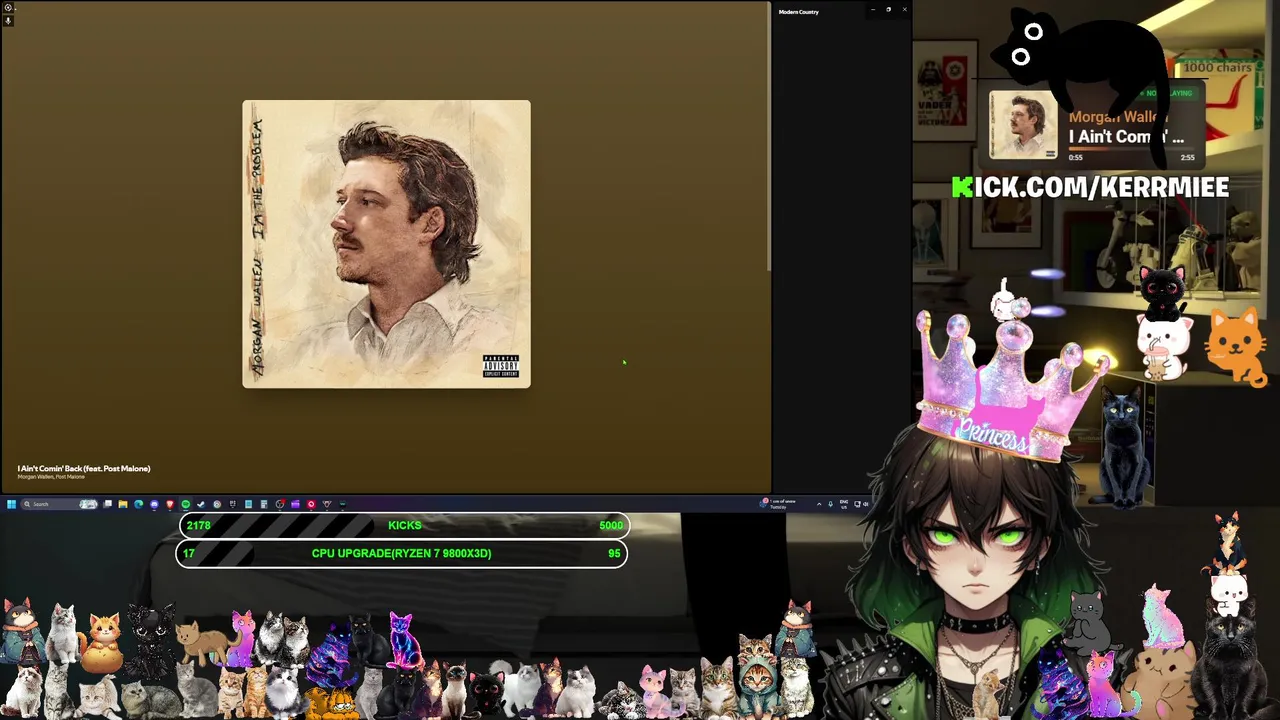Screen dimensions: 1280x720
Task: Open File Explorer from the taskbar
Action: 123,504
